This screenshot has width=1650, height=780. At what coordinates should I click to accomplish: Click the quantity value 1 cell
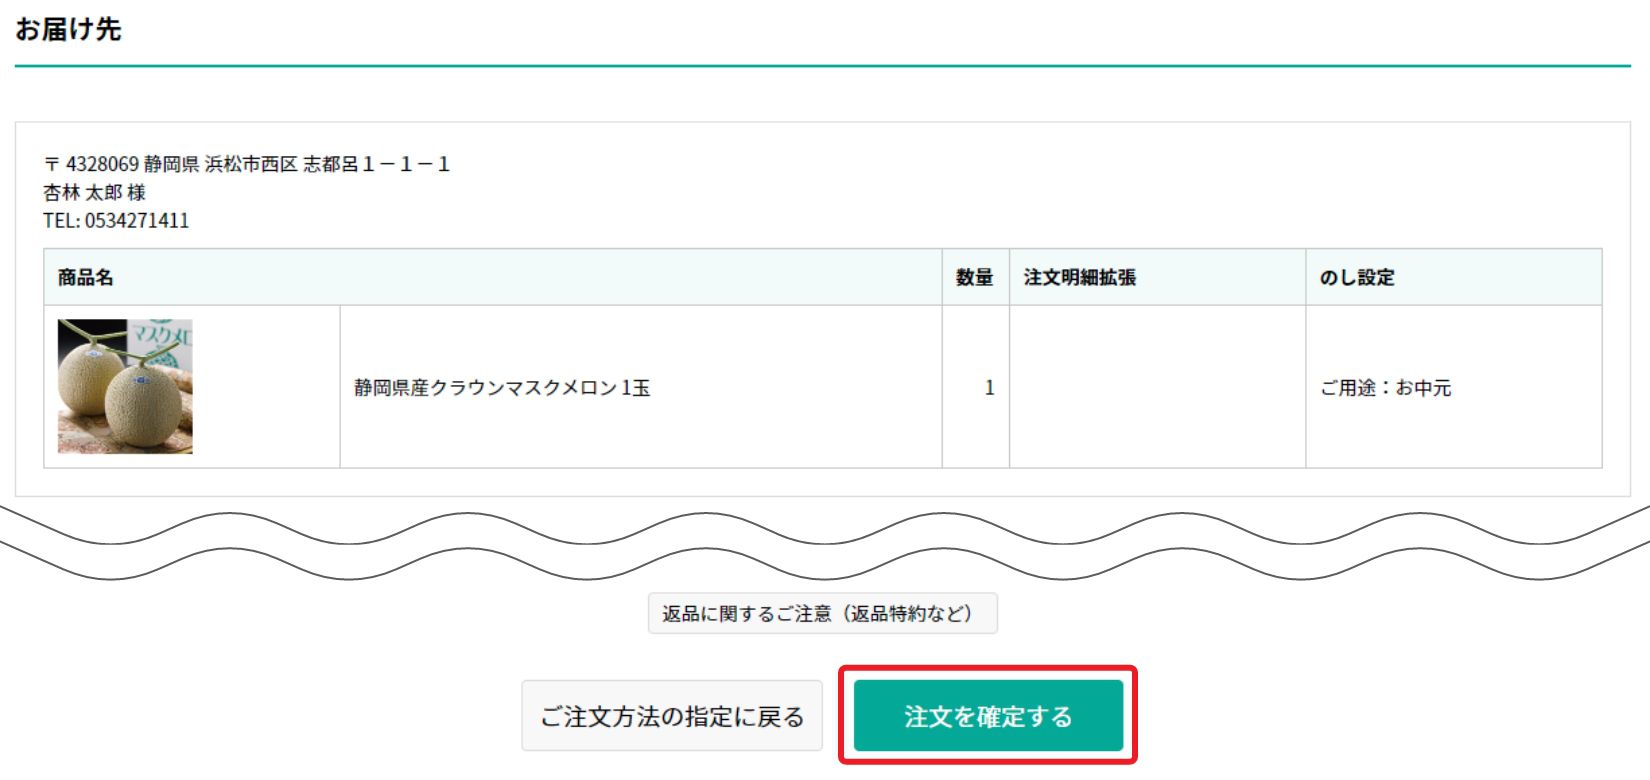975,387
